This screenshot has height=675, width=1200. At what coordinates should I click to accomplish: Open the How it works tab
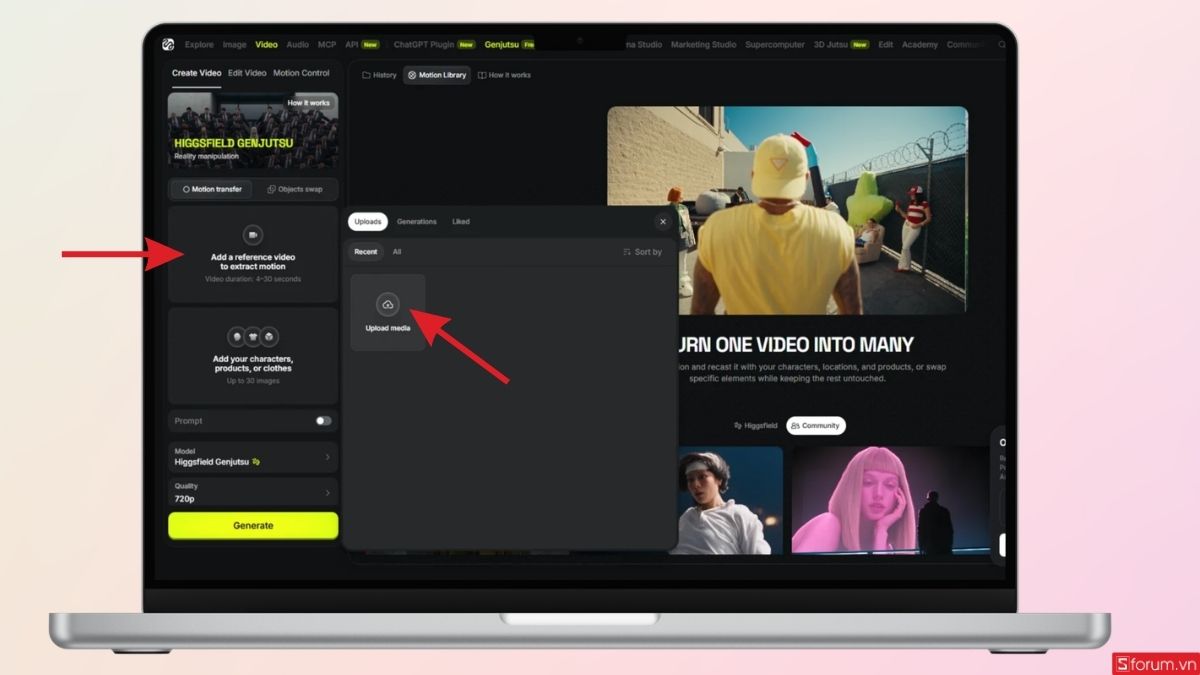[504, 75]
